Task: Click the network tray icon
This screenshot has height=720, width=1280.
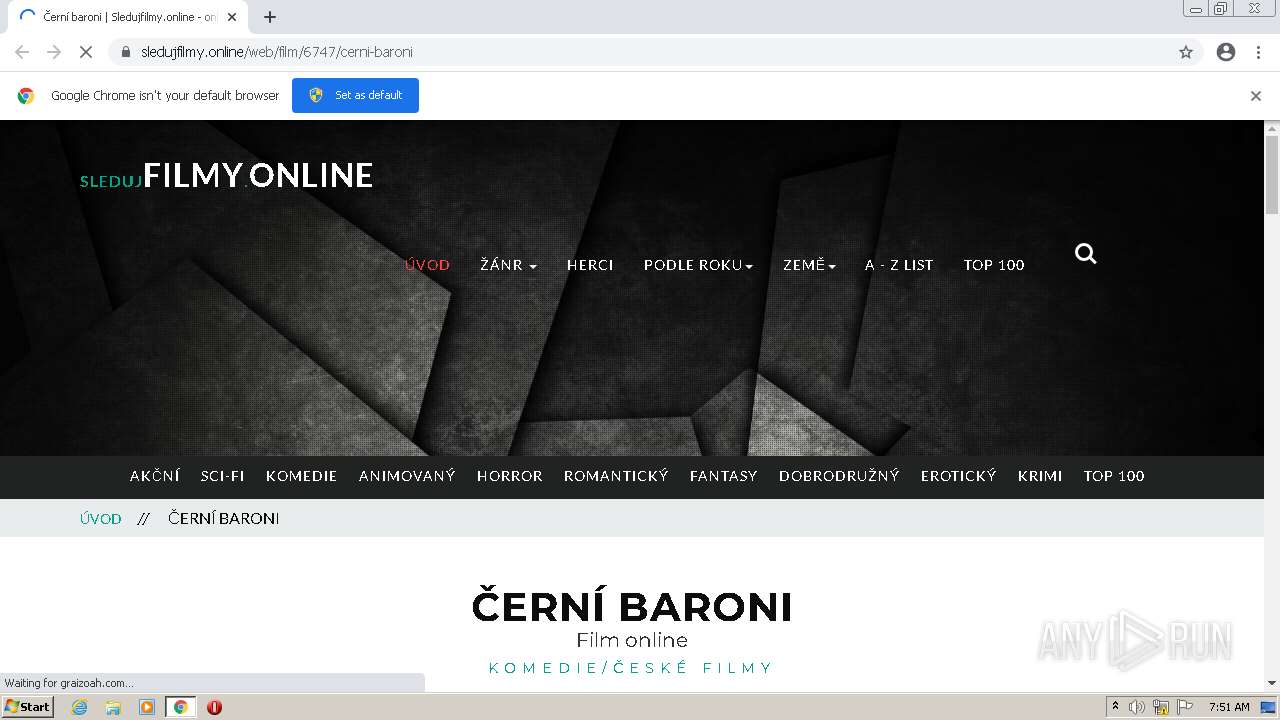Action: click(1161, 707)
